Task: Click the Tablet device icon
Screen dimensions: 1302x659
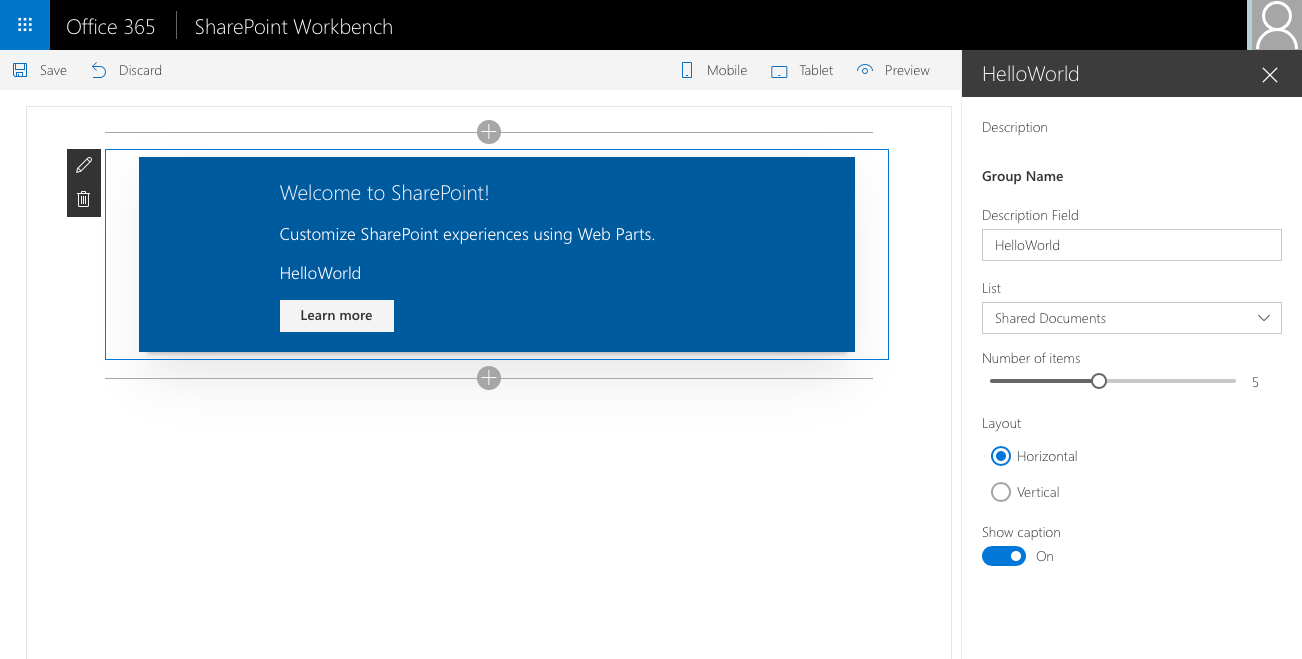Action: pyautogui.click(x=780, y=71)
